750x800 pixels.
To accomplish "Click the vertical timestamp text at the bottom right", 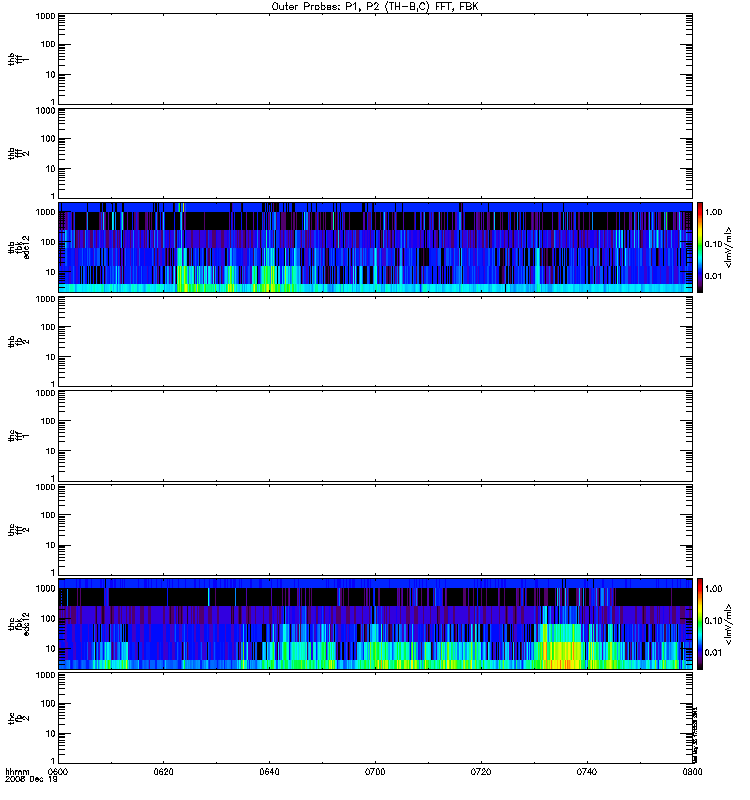I will click(x=695, y=735).
